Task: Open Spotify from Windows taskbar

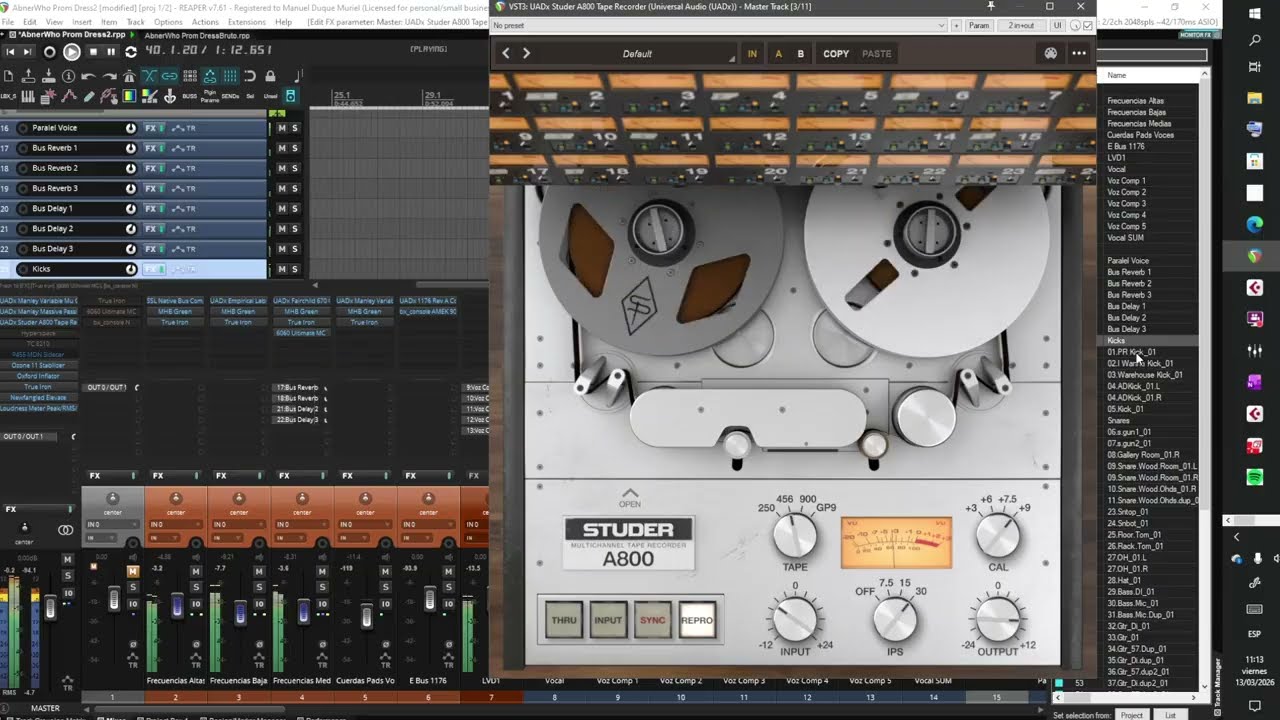Action: click(x=1255, y=478)
